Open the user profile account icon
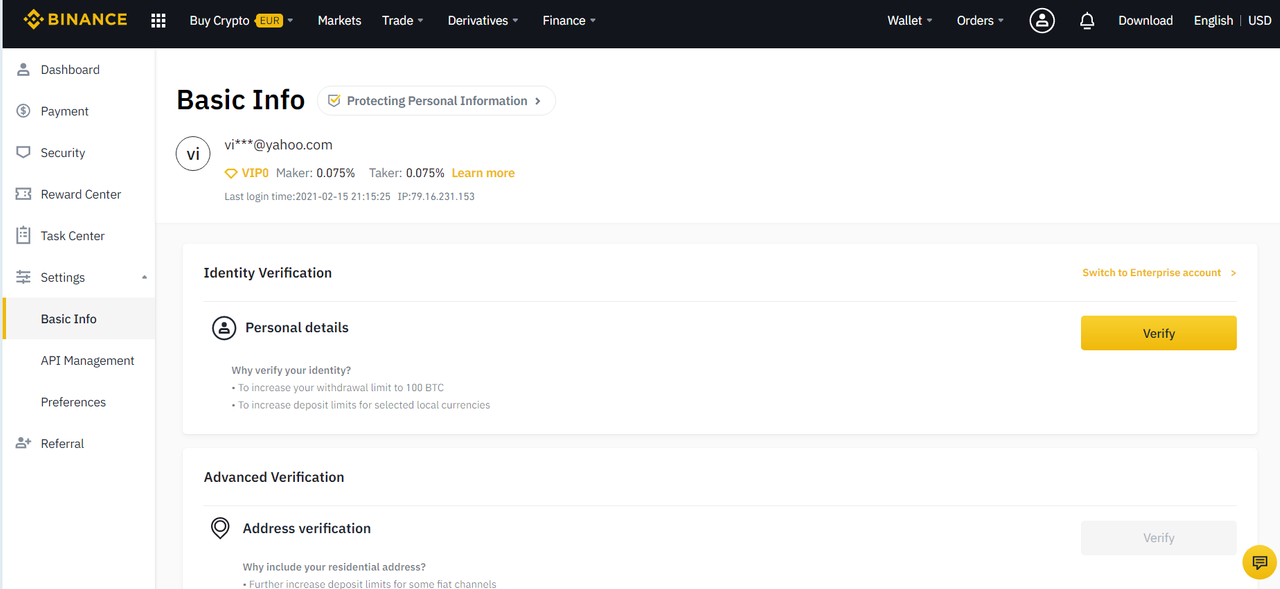The width and height of the screenshot is (1280, 589). pos(1042,20)
